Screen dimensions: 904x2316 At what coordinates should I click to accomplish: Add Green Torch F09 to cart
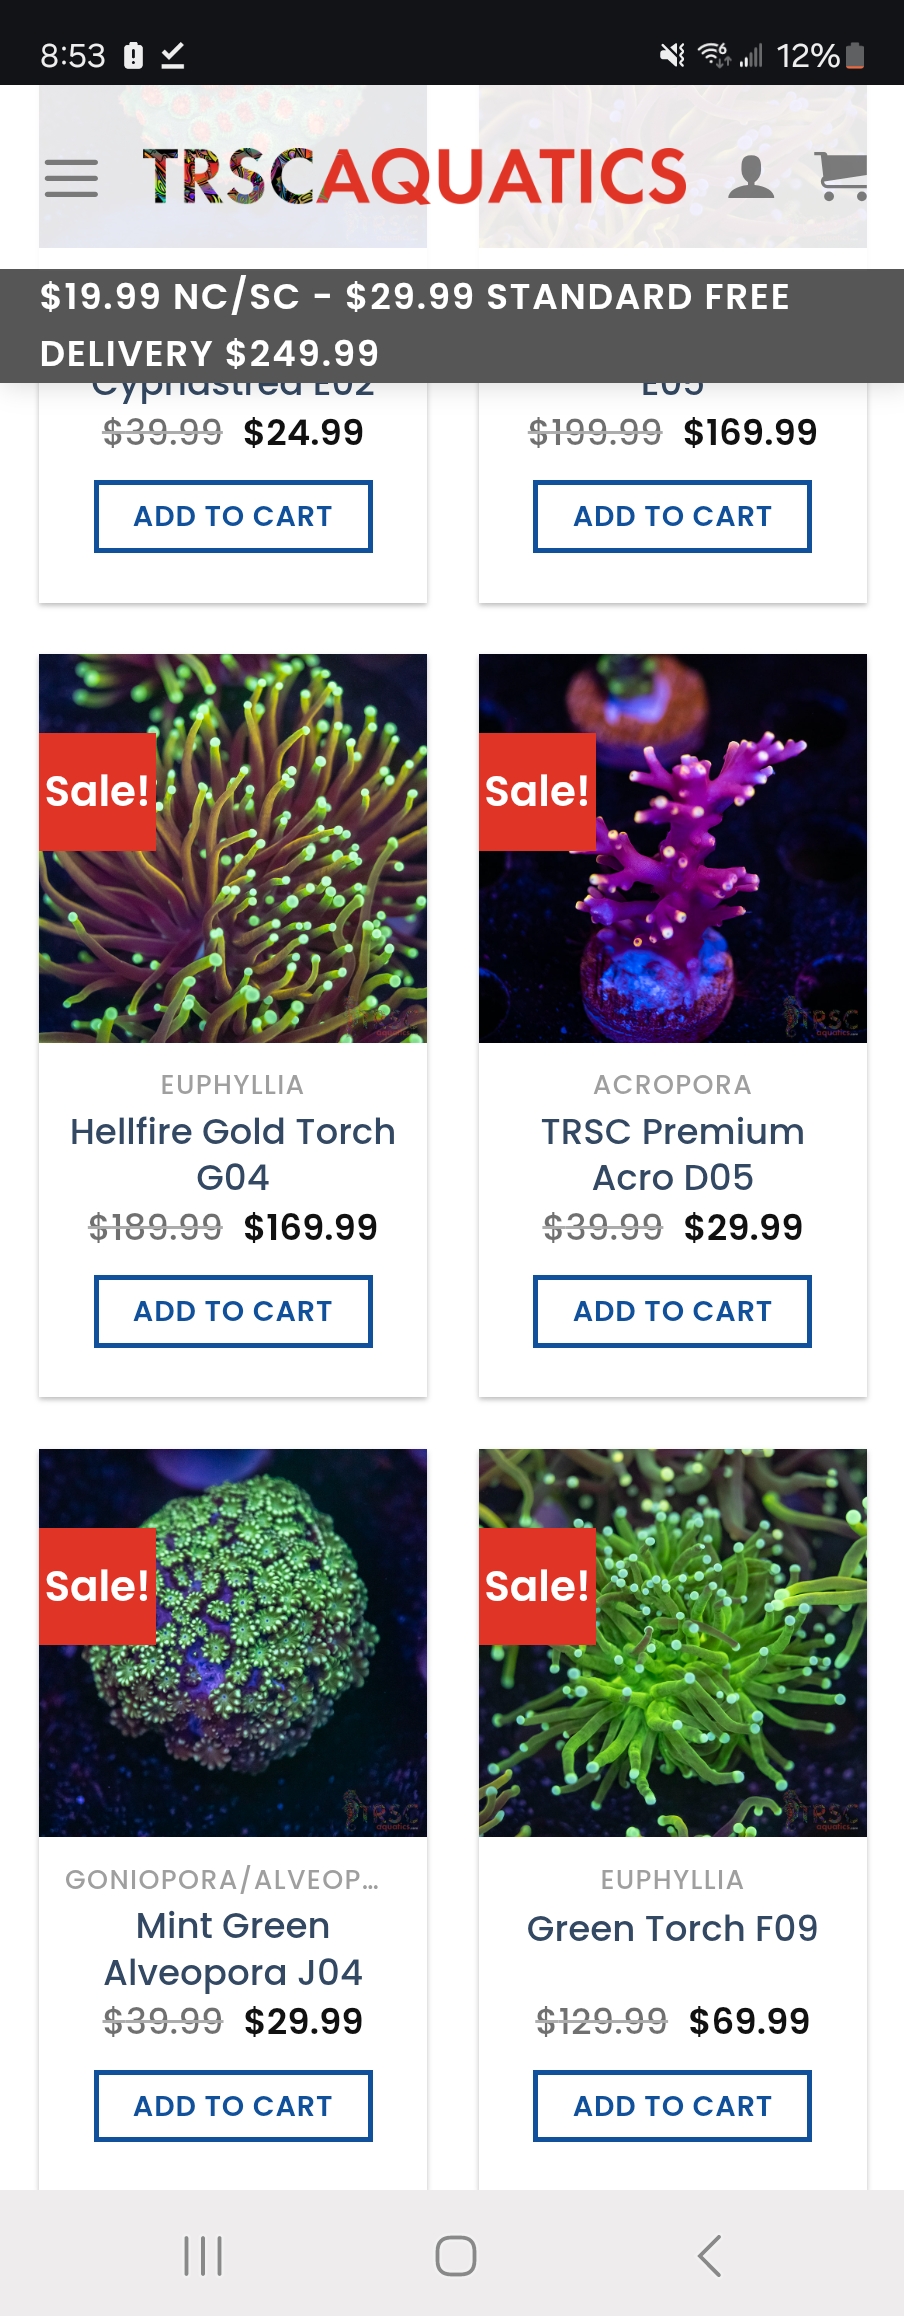point(672,2105)
